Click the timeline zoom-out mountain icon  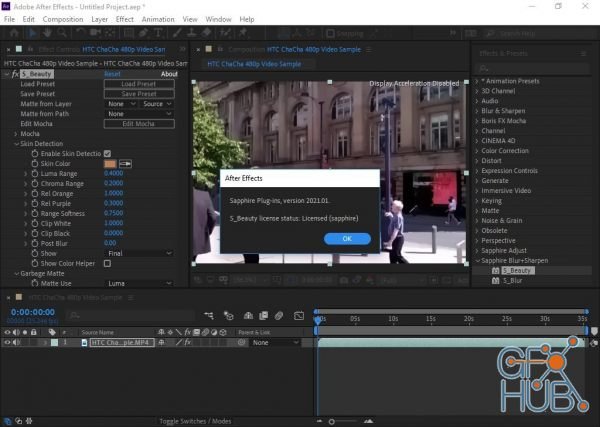pos(320,421)
